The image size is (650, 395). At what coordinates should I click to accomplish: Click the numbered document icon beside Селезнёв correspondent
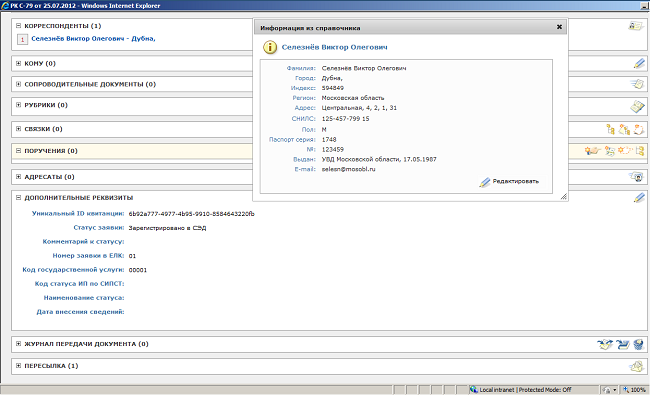[22, 39]
